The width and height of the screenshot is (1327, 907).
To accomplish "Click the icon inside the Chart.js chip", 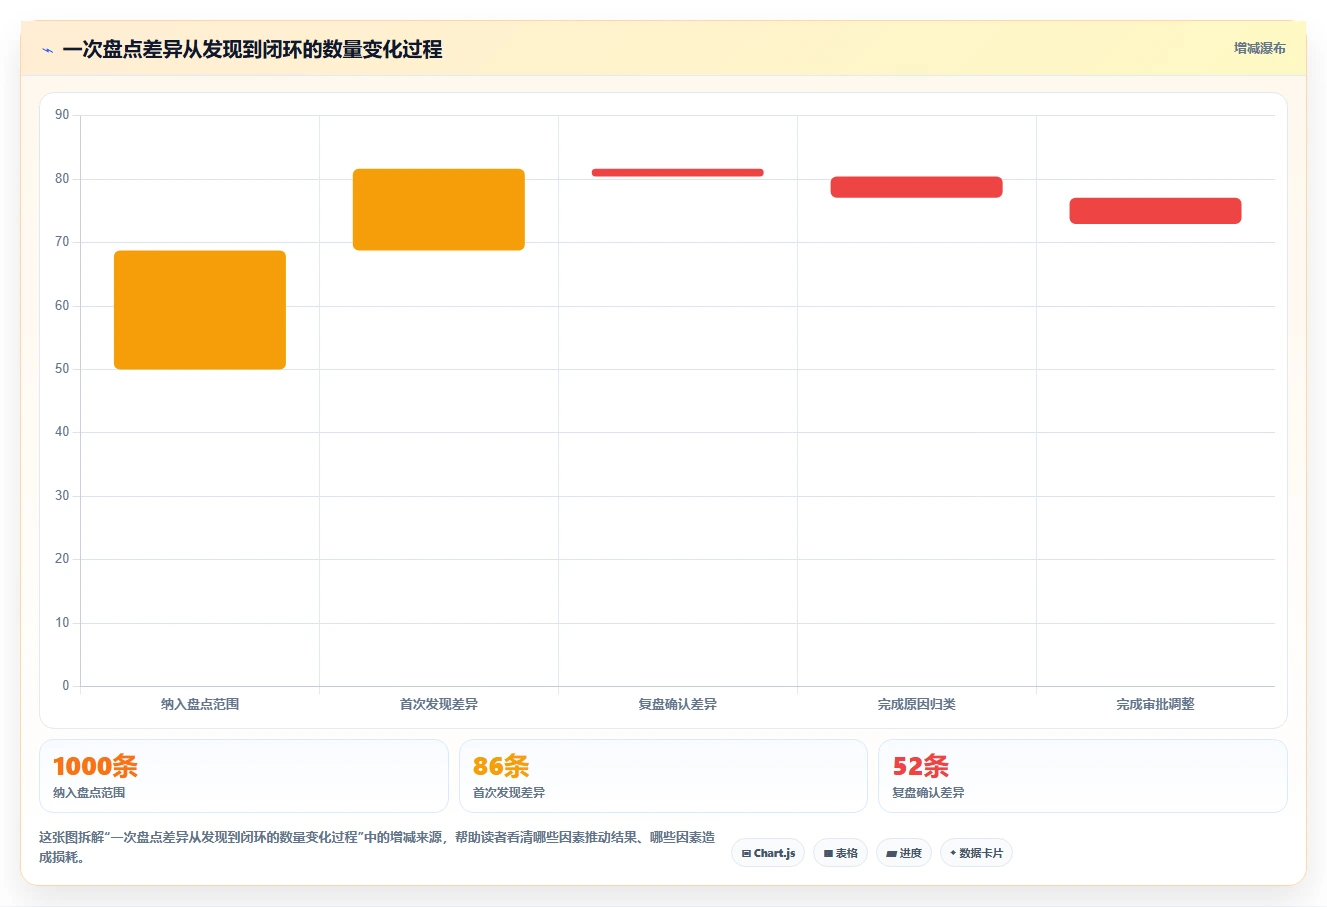I will (746, 854).
